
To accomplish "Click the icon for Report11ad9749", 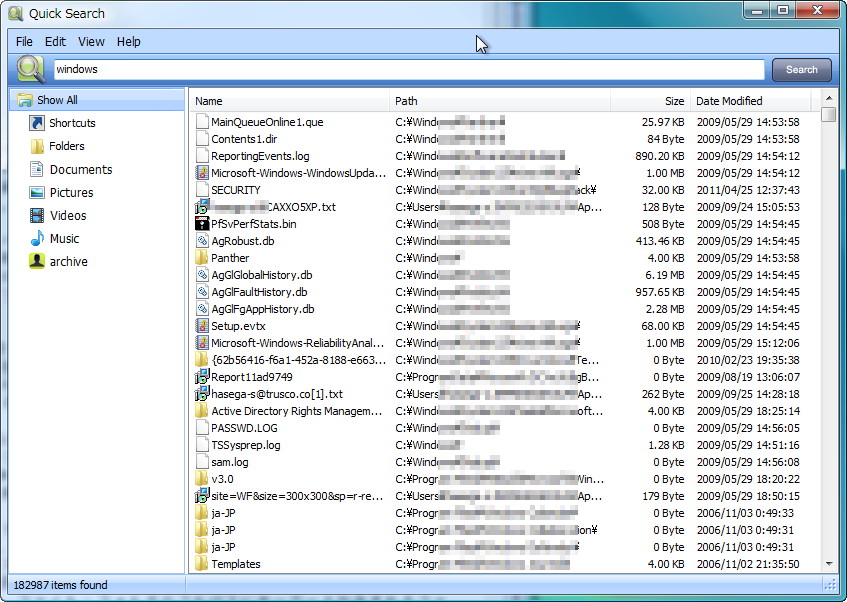I will tap(202, 377).
